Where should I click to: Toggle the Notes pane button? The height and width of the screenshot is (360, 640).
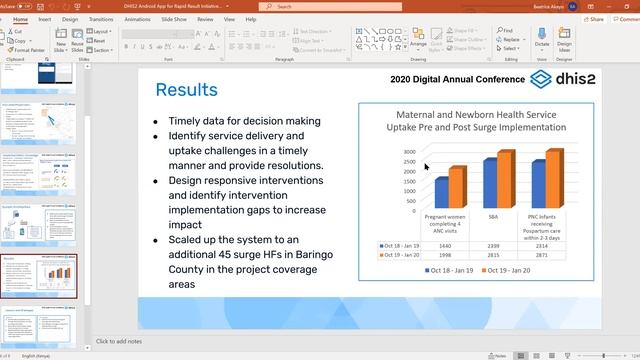(x=497, y=356)
